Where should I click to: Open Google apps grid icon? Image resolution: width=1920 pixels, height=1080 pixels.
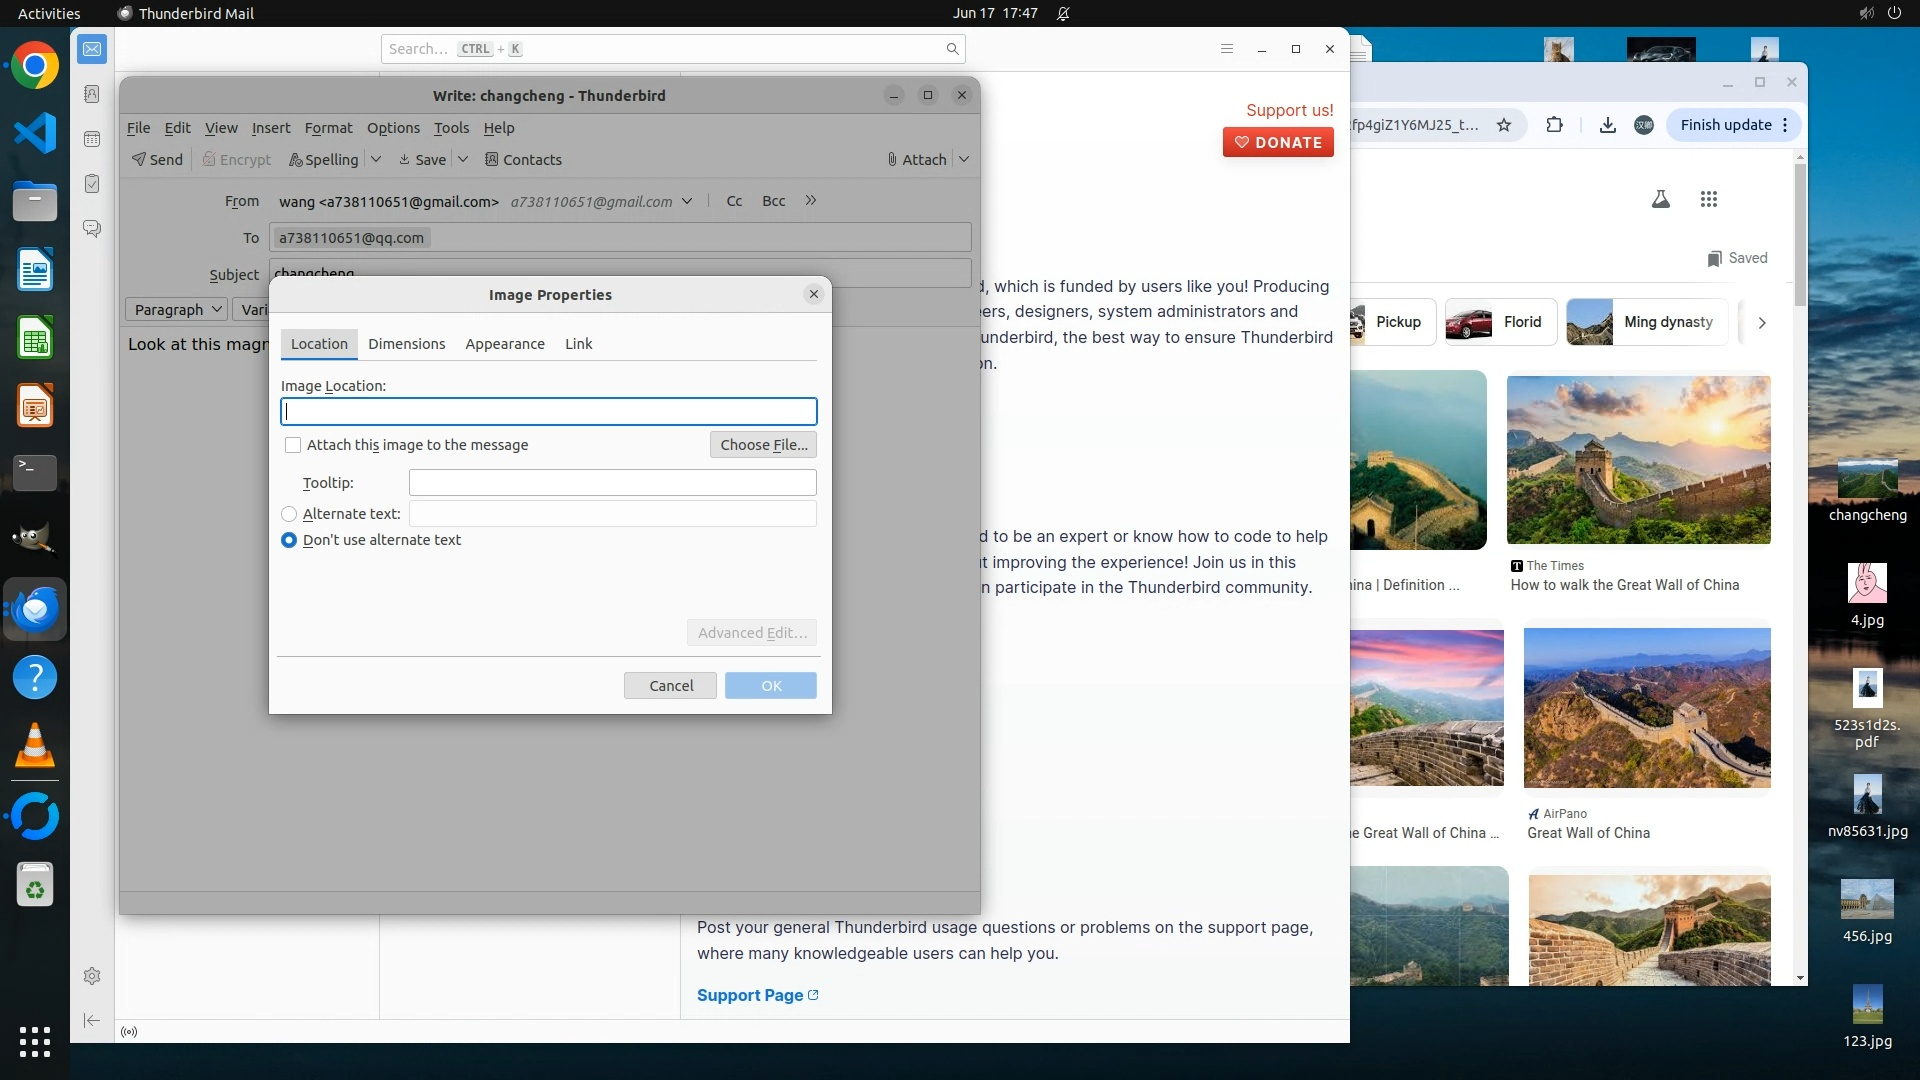point(1708,199)
